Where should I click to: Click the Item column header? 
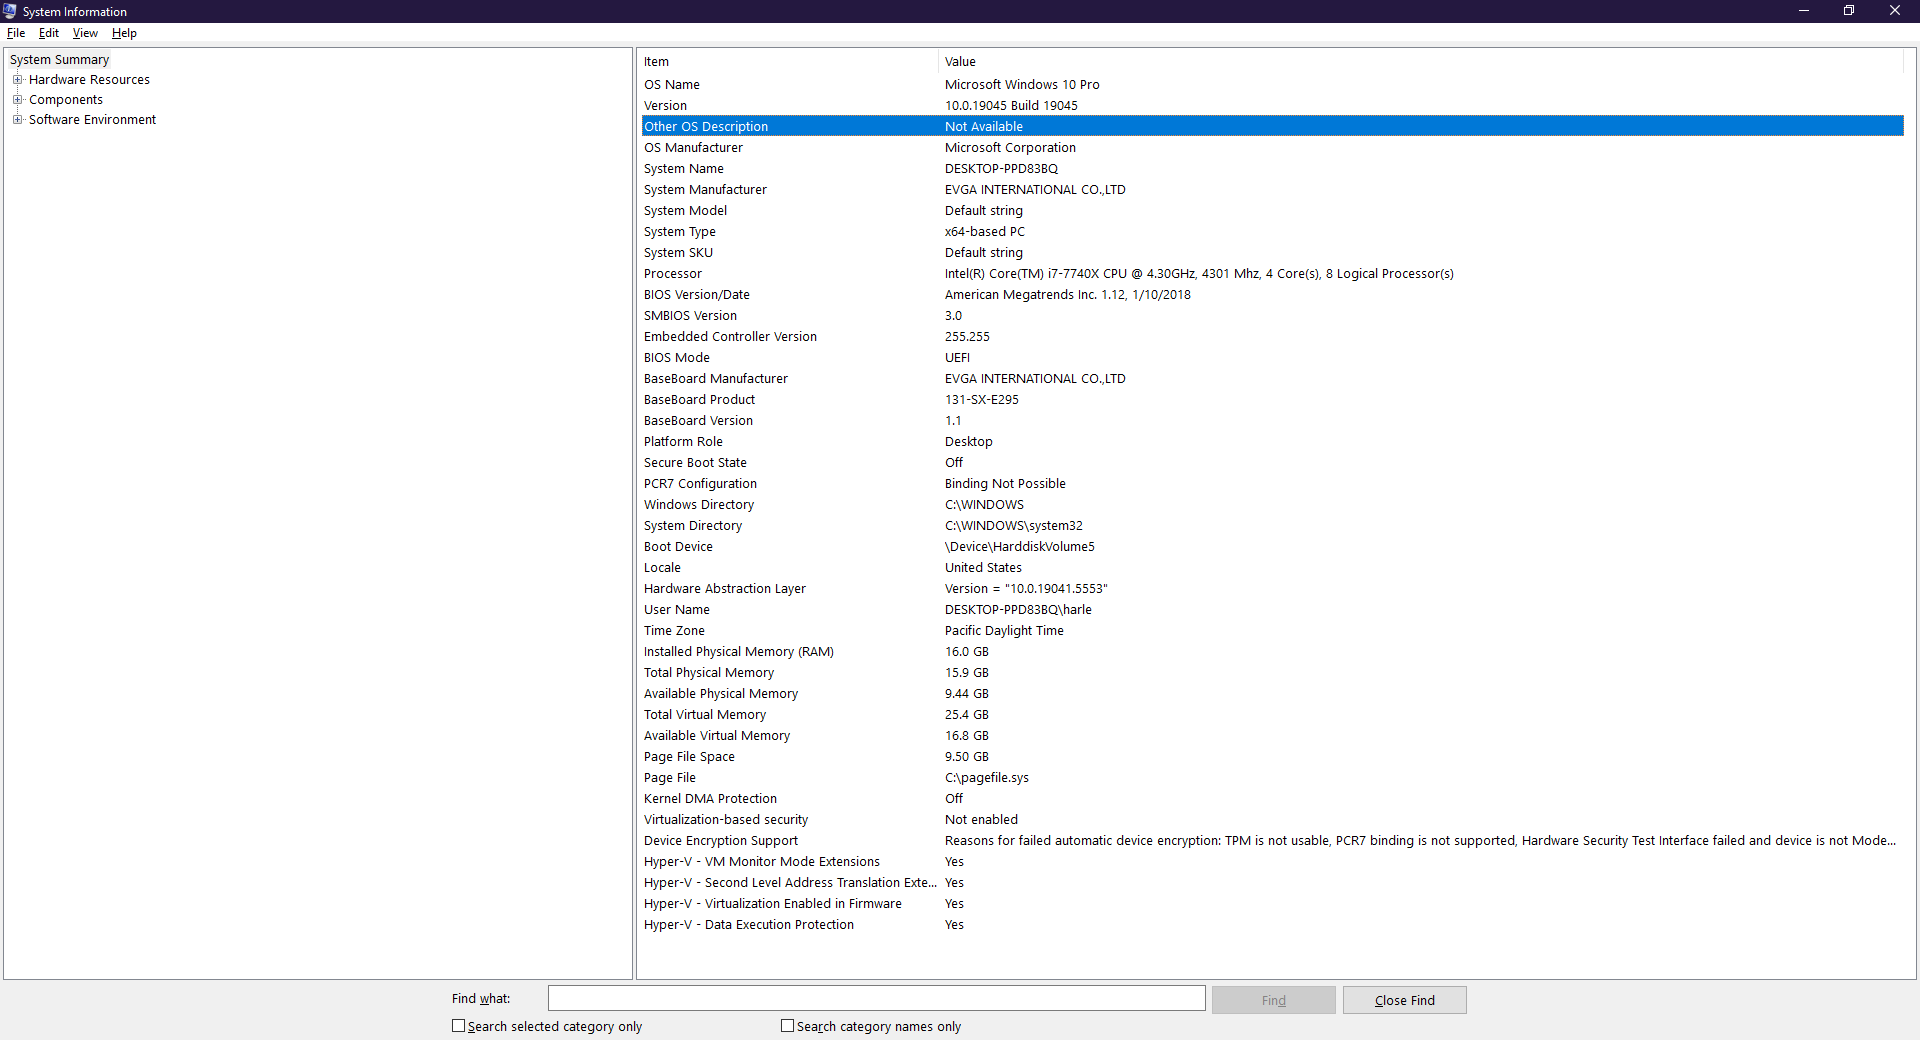(x=788, y=62)
